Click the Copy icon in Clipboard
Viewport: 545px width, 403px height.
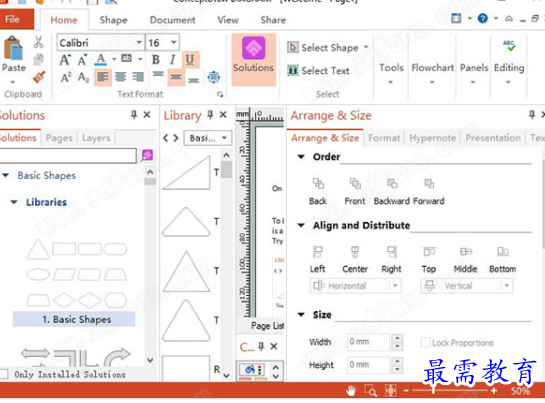(39, 59)
